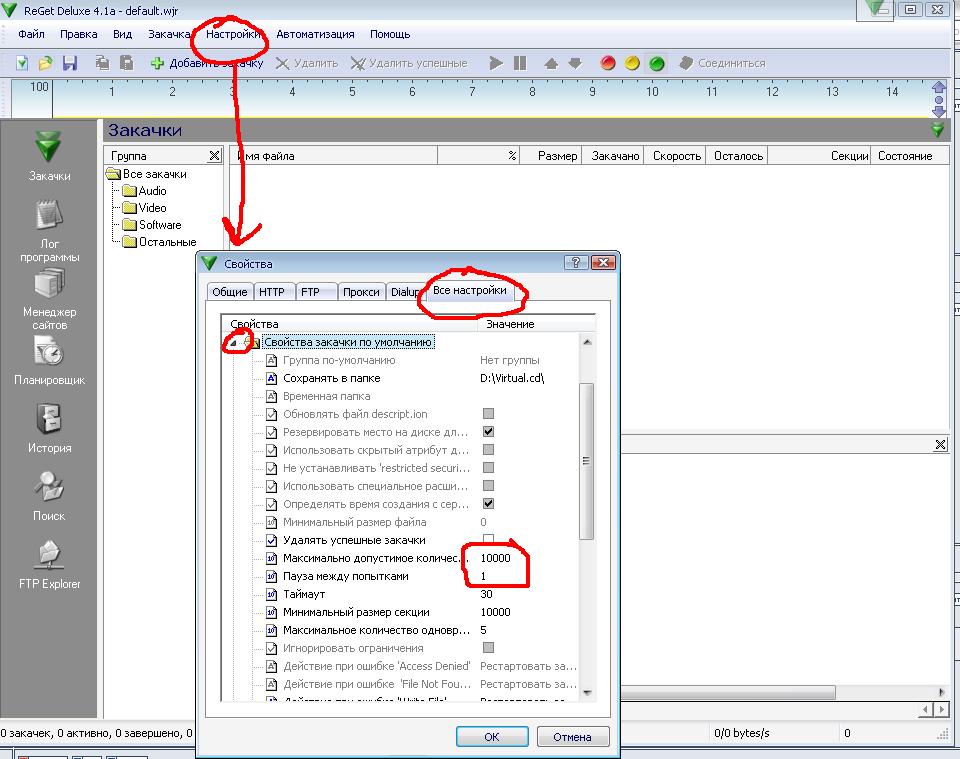This screenshot has width=960, height=759.
Task: Click the Поиск search sidebar icon
Action: pyautogui.click(x=49, y=488)
